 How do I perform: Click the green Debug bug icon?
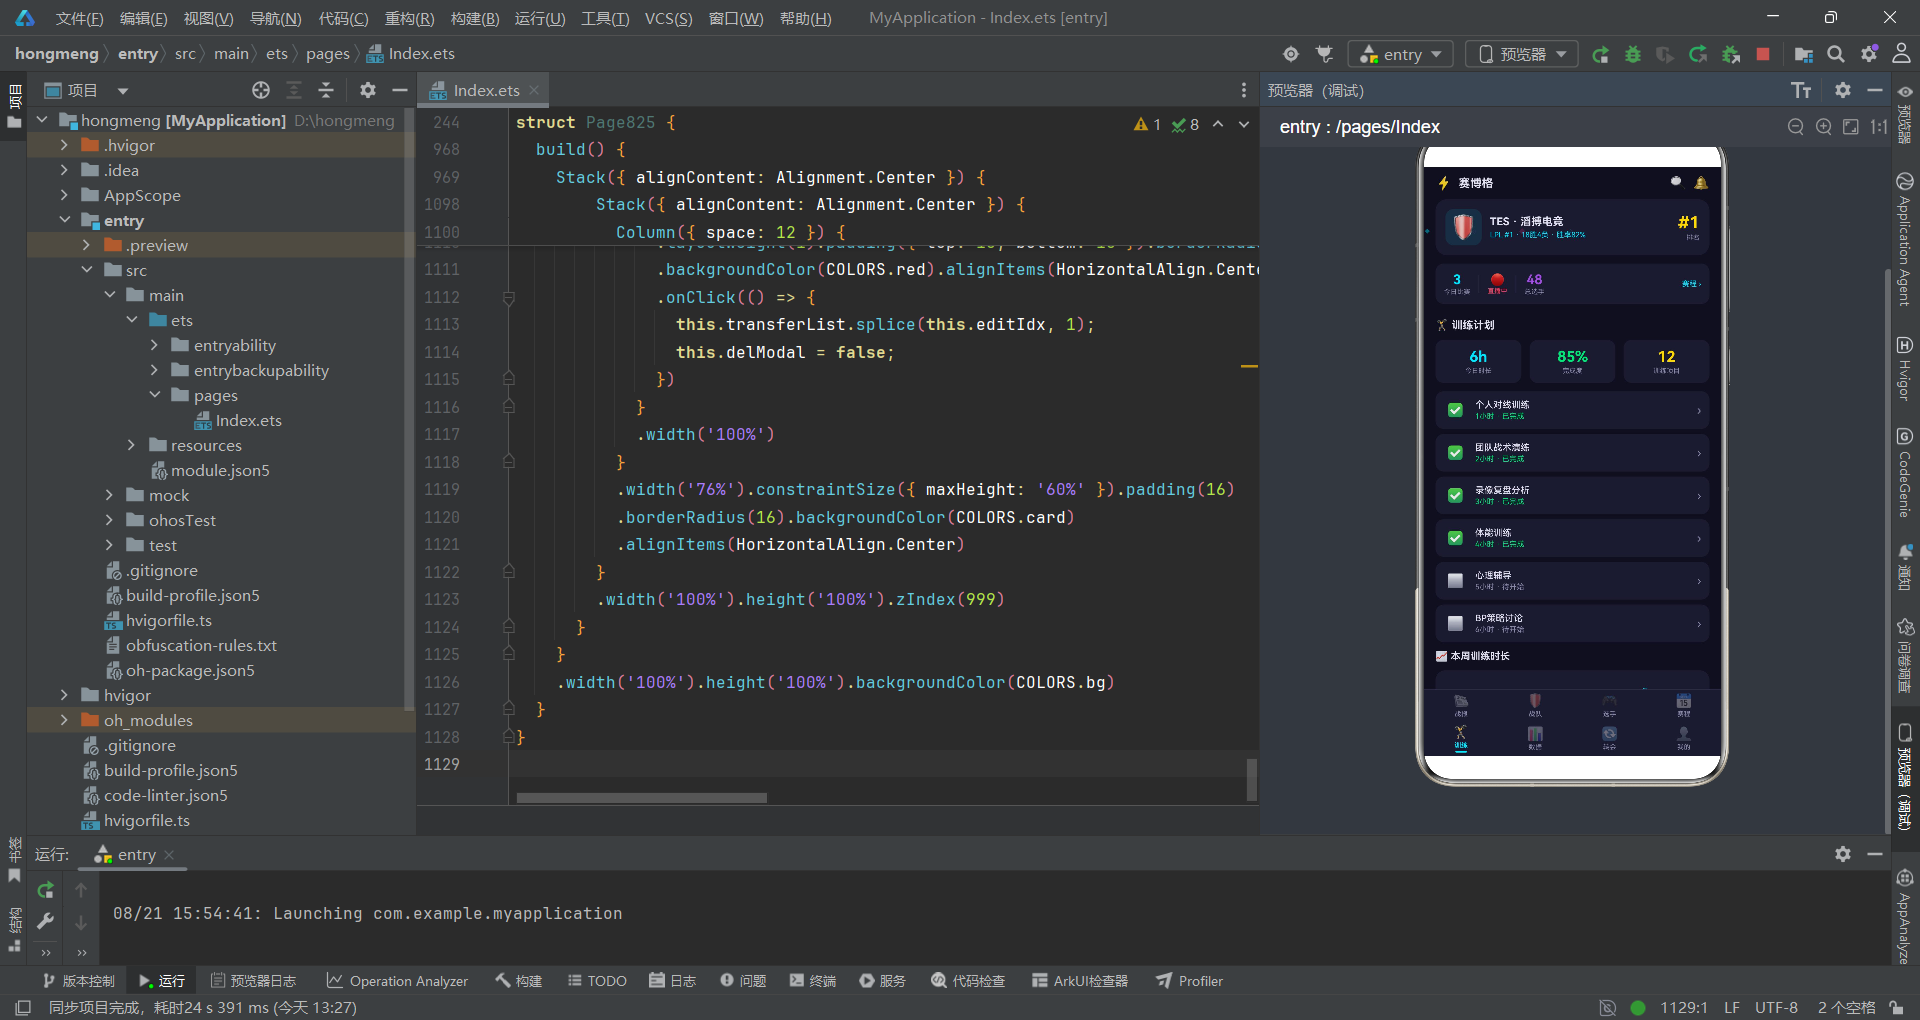pos(1633,54)
